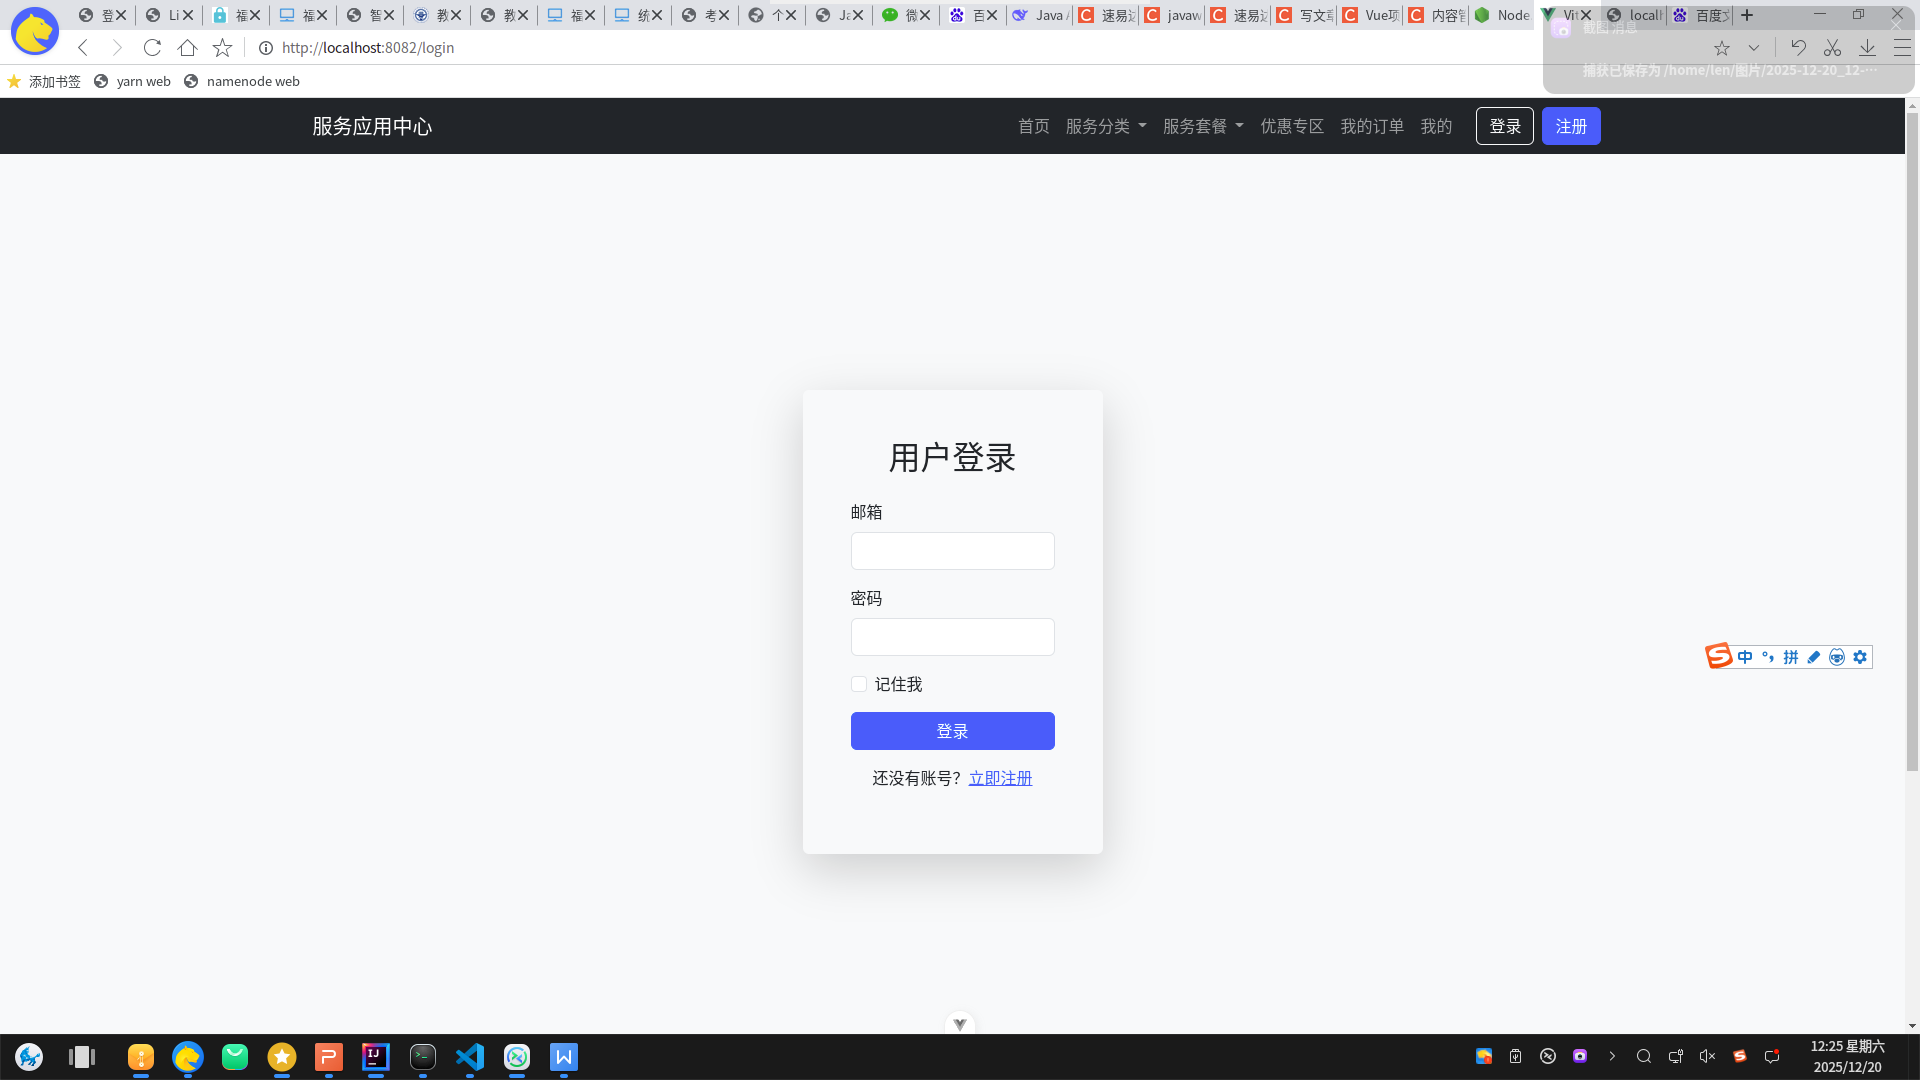Open VS Code from the taskbar
The image size is (1920, 1080).
pos(469,1057)
